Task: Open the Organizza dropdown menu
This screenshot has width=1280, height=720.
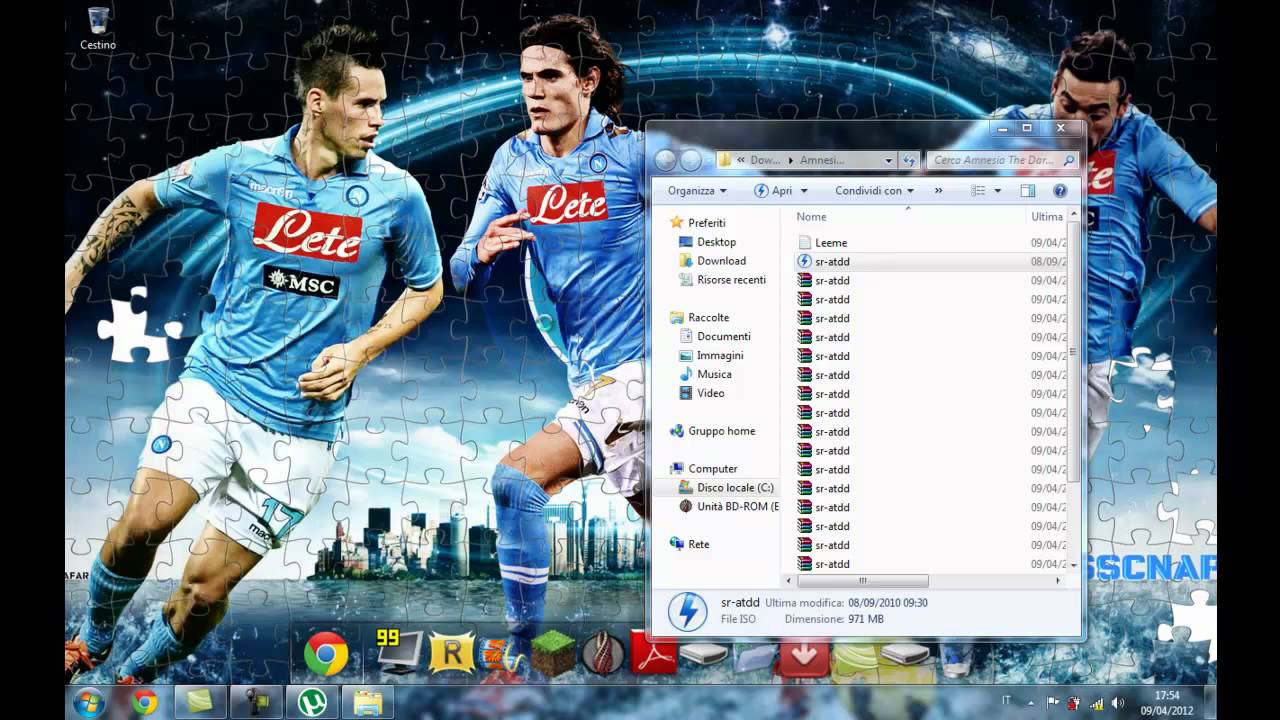Action: 697,190
